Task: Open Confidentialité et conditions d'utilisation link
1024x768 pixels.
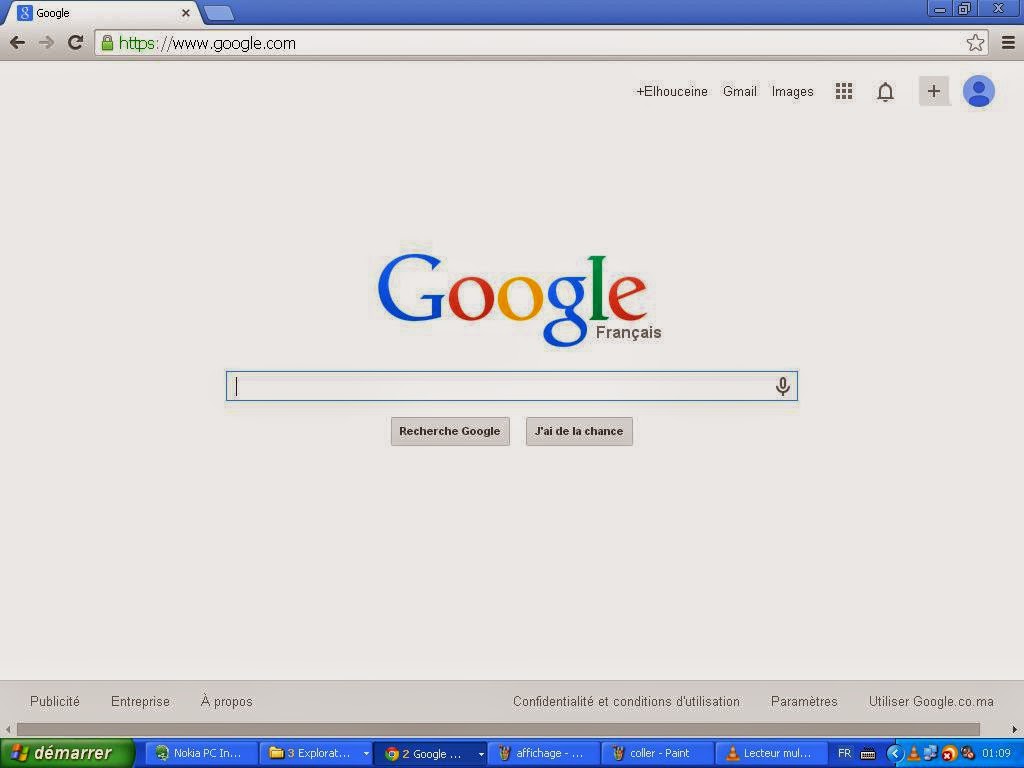Action: pyautogui.click(x=626, y=701)
